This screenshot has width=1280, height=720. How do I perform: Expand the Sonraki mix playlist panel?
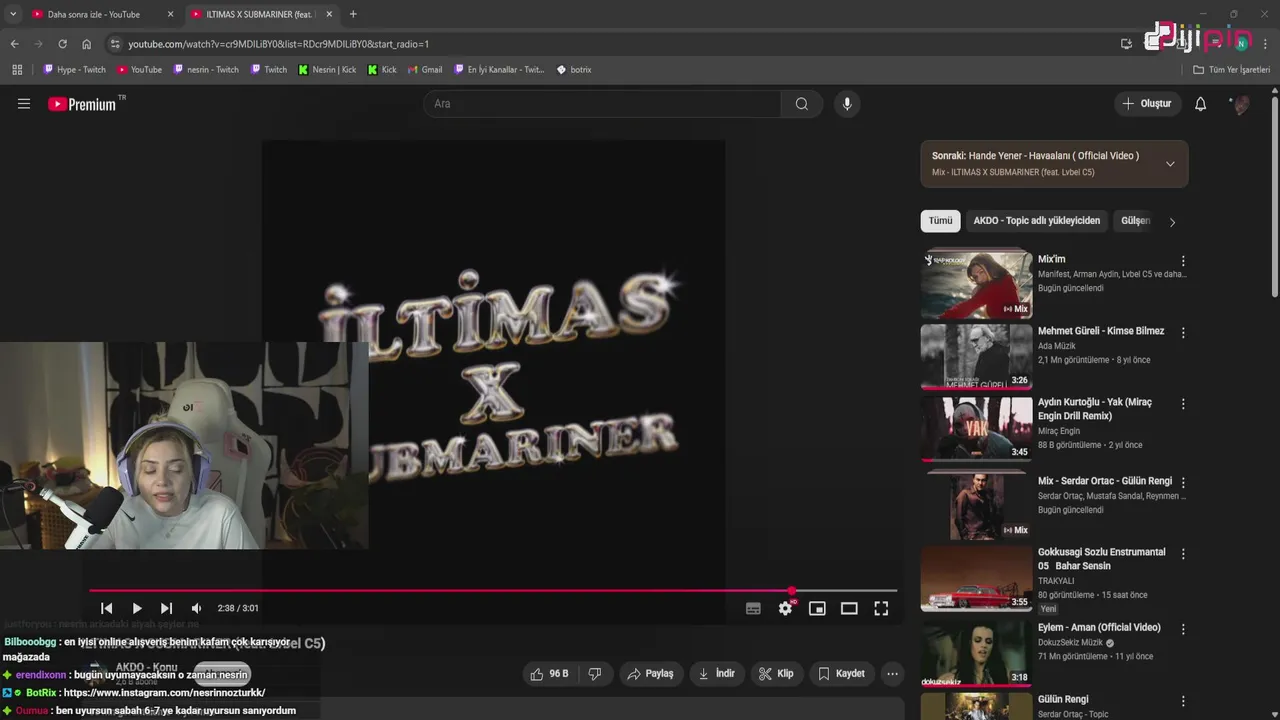pyautogui.click(x=1170, y=164)
